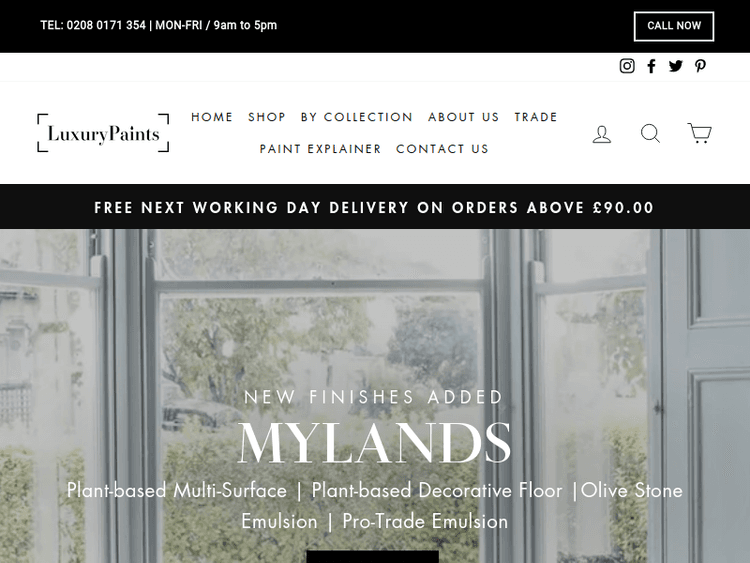The image size is (750, 563).
Task: Open the SHOP menu
Action: click(267, 117)
